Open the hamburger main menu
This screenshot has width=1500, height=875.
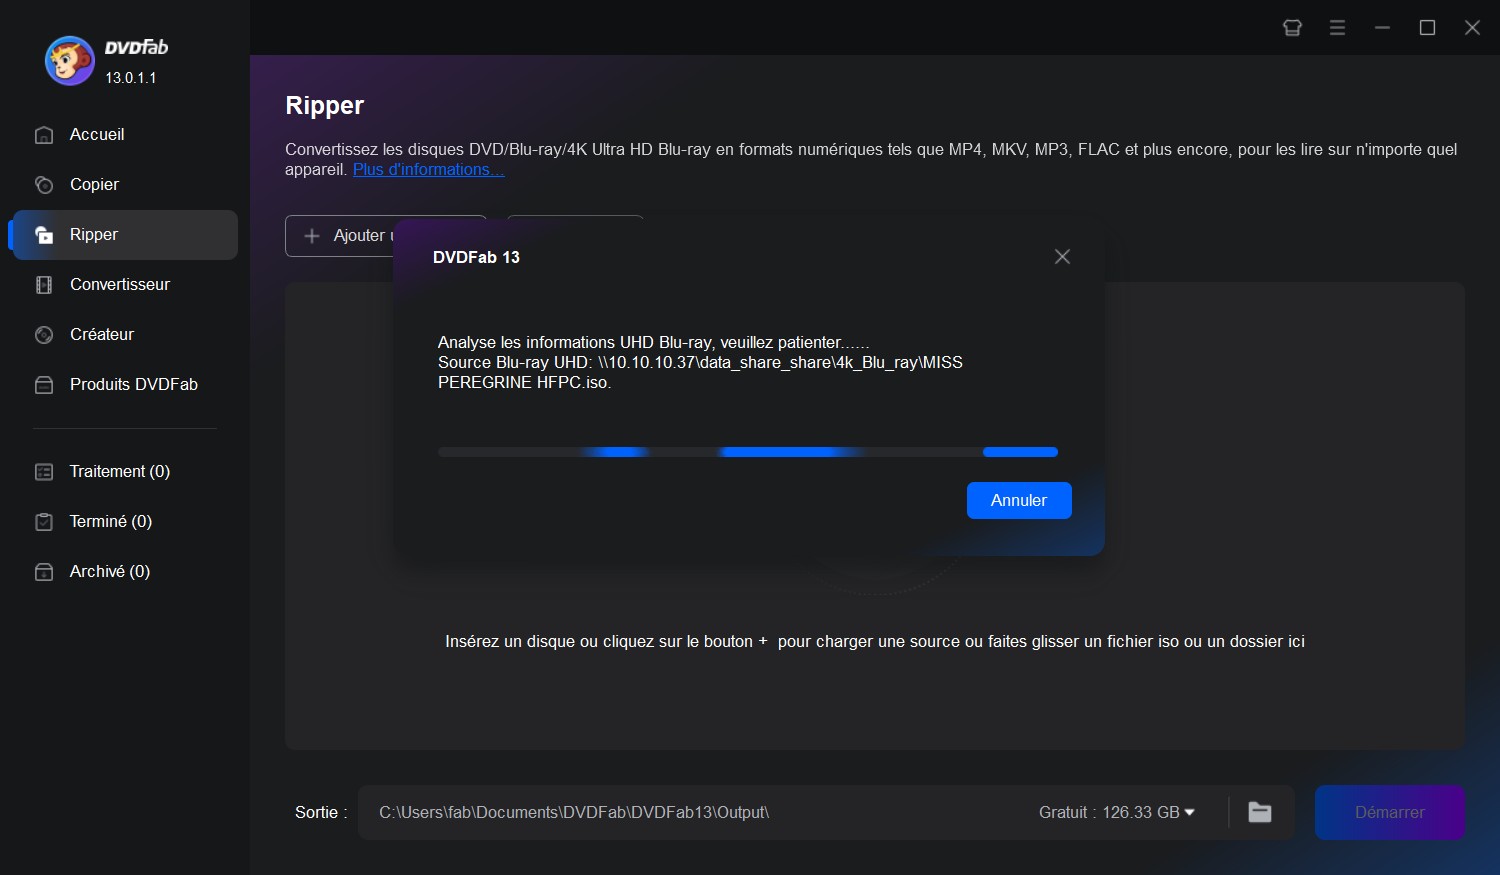point(1337,28)
